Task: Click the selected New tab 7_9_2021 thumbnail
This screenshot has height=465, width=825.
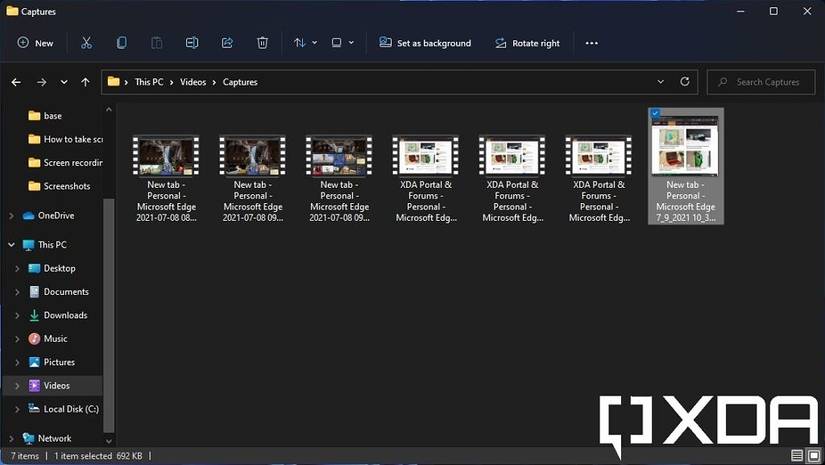Action: (x=685, y=145)
